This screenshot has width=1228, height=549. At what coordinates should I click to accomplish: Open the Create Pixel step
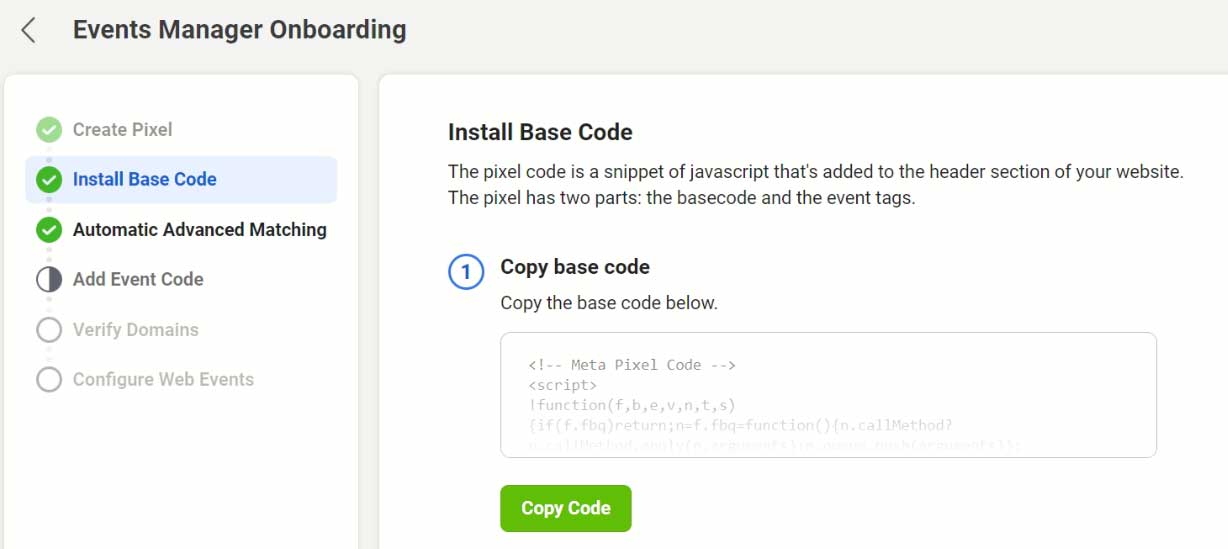(x=122, y=130)
